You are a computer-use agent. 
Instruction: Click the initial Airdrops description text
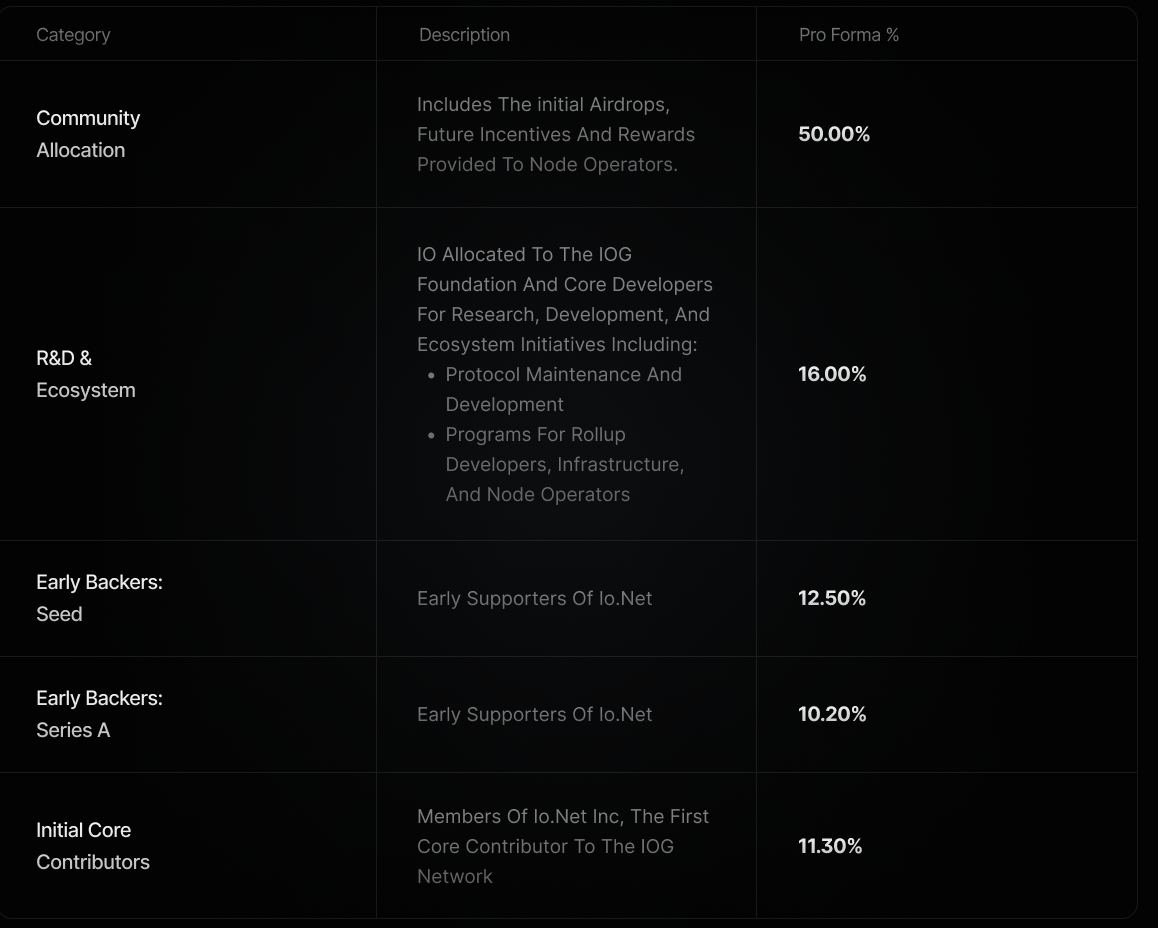point(555,134)
